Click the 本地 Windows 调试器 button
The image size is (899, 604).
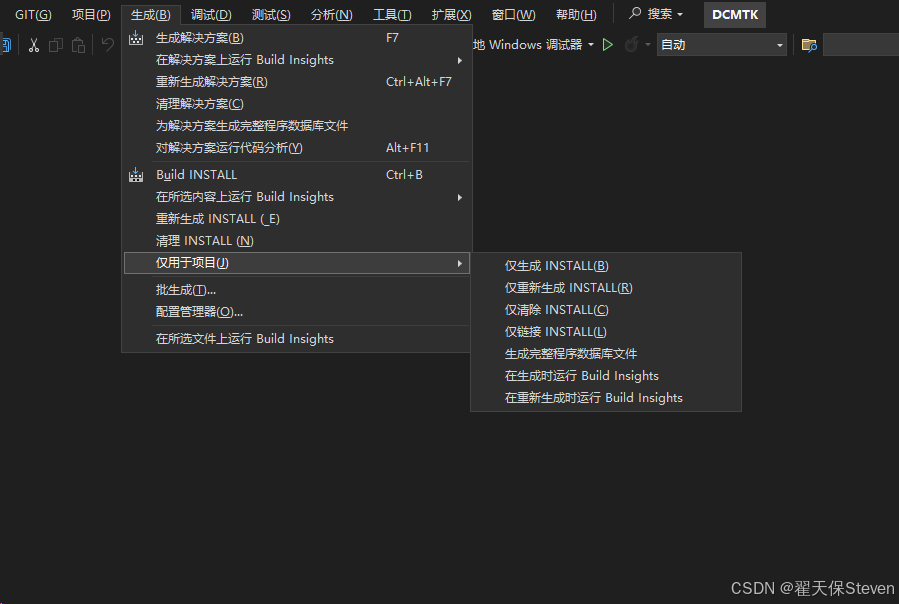click(x=527, y=45)
